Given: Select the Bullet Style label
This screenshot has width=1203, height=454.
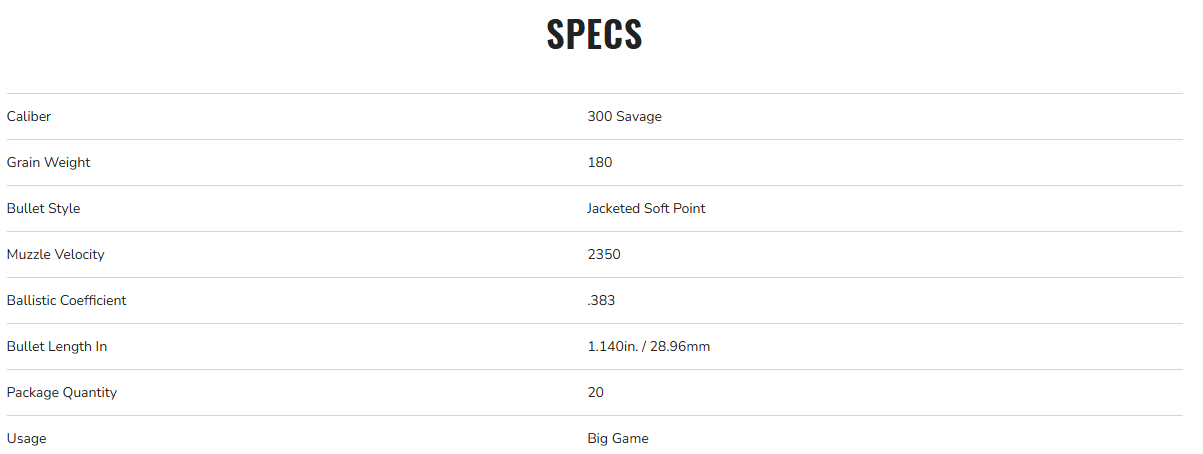Looking at the screenshot, I should point(43,209).
